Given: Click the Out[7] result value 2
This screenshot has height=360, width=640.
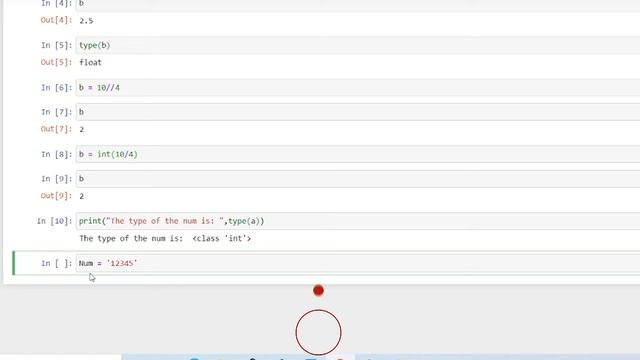Looking at the screenshot, I should pos(82,129).
